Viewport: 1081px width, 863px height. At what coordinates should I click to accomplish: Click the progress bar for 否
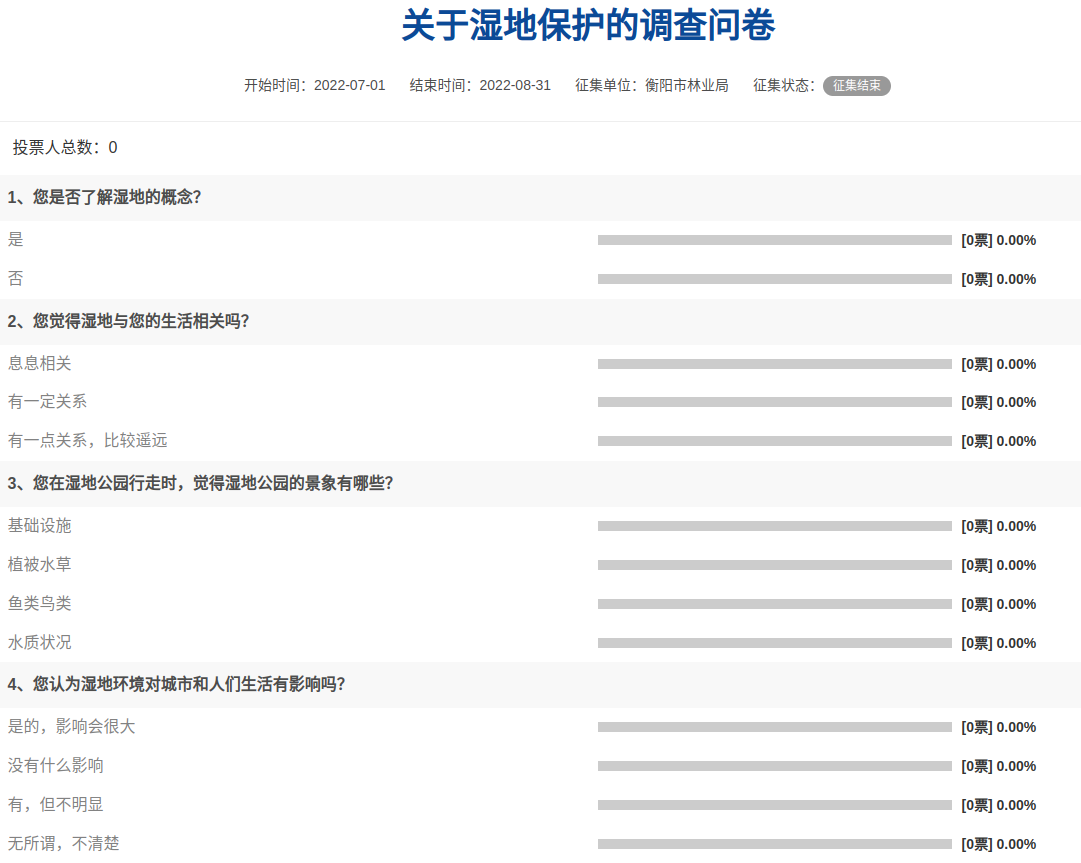(774, 279)
